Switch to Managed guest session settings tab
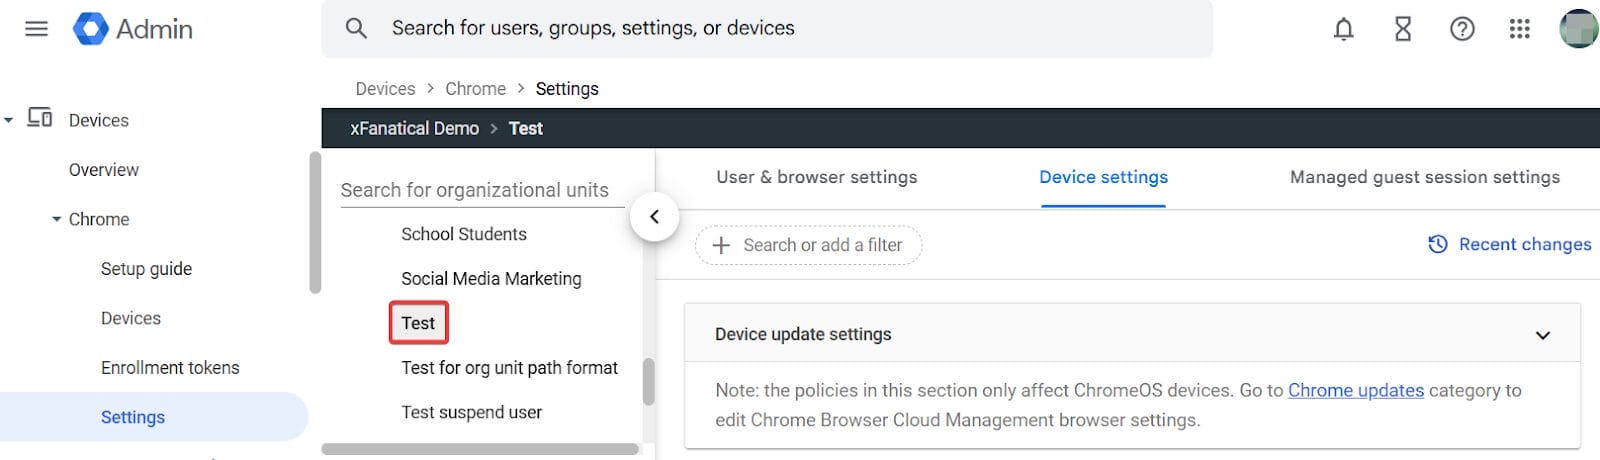The image size is (1600, 460). [x=1424, y=177]
